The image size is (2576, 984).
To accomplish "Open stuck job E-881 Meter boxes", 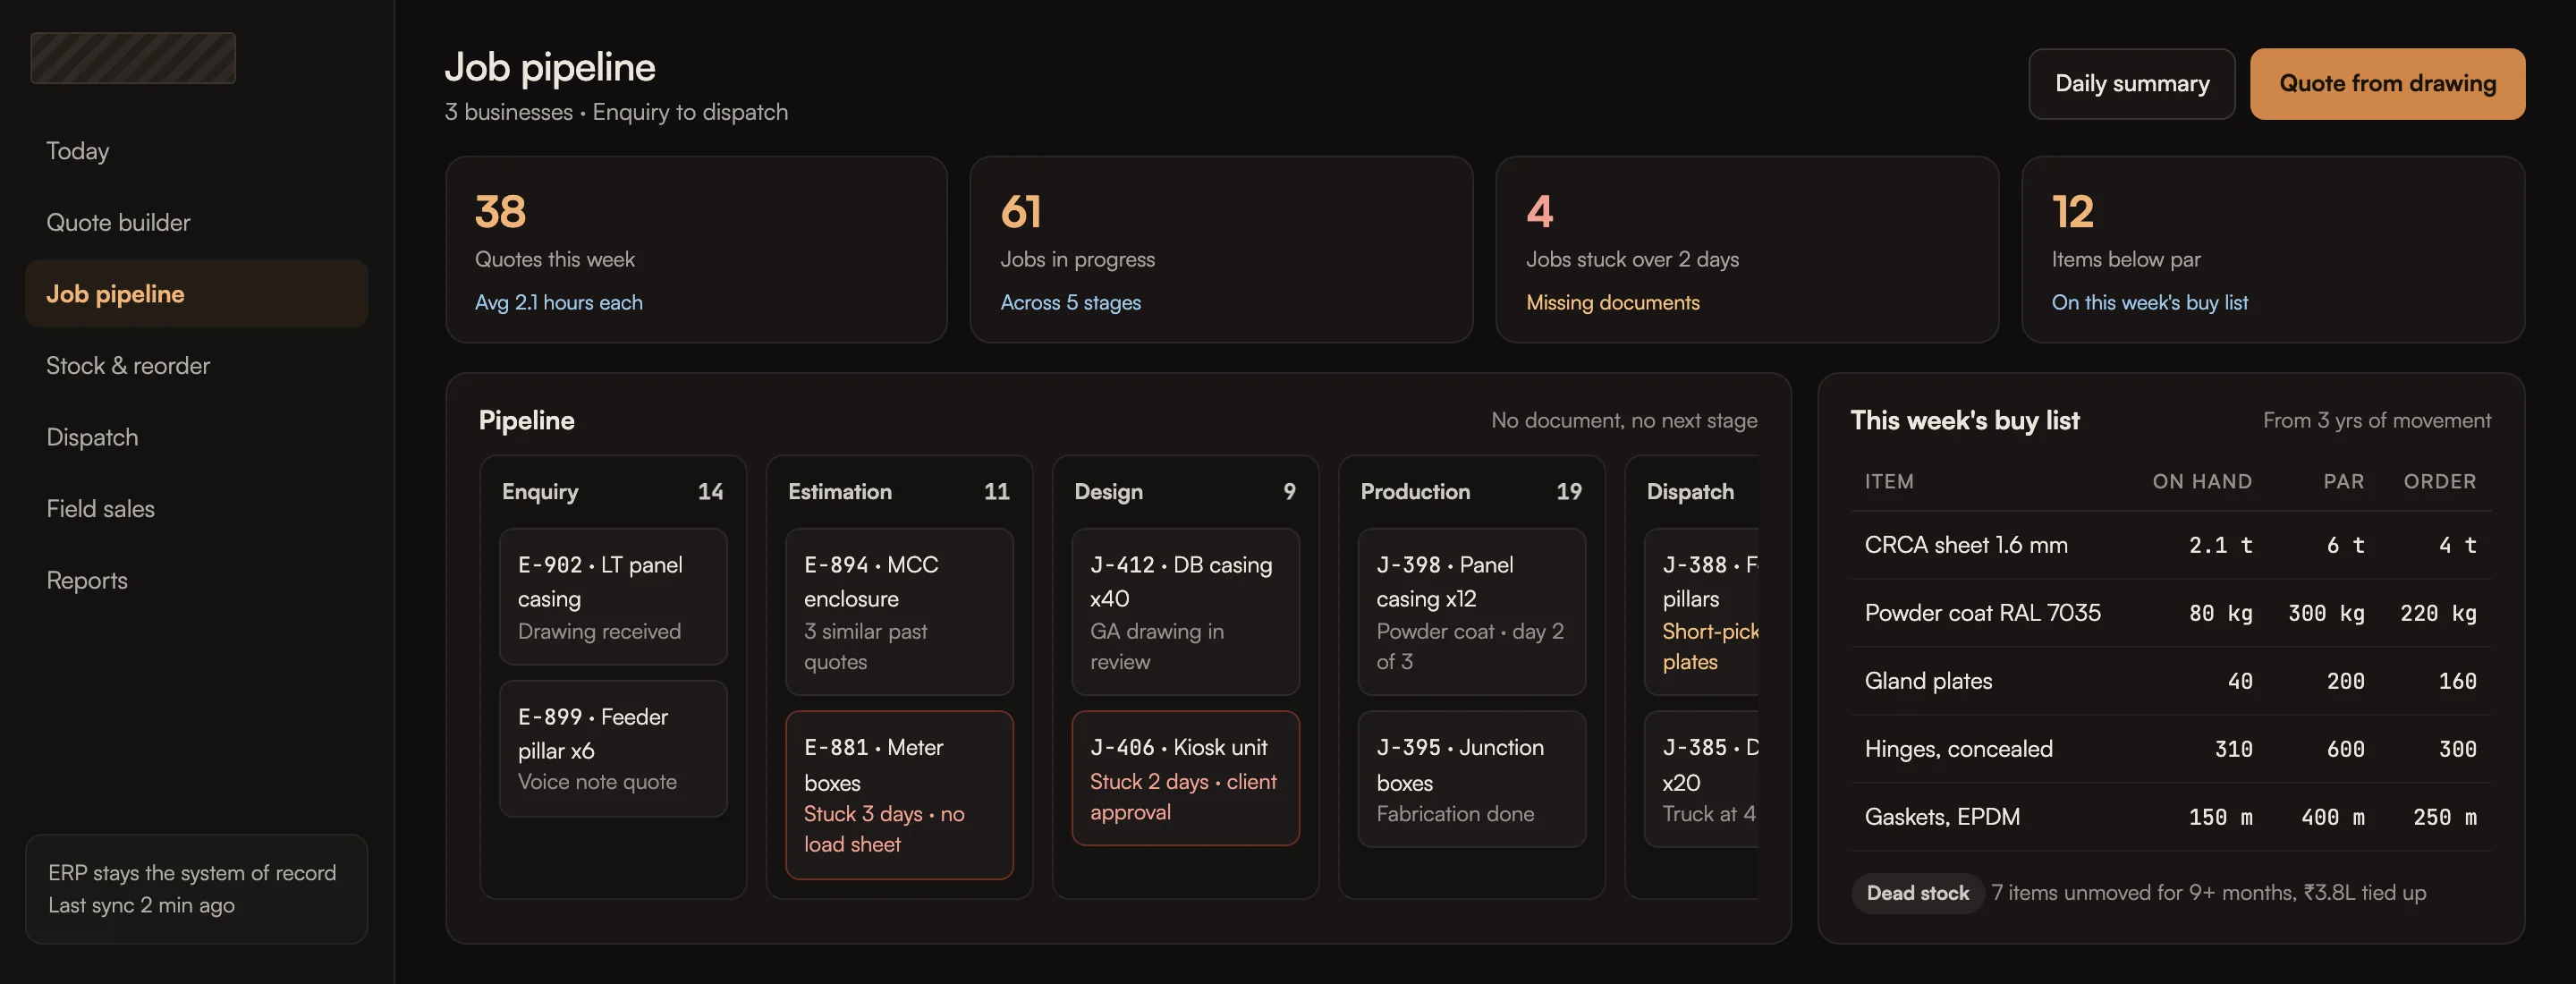I will tap(899, 795).
